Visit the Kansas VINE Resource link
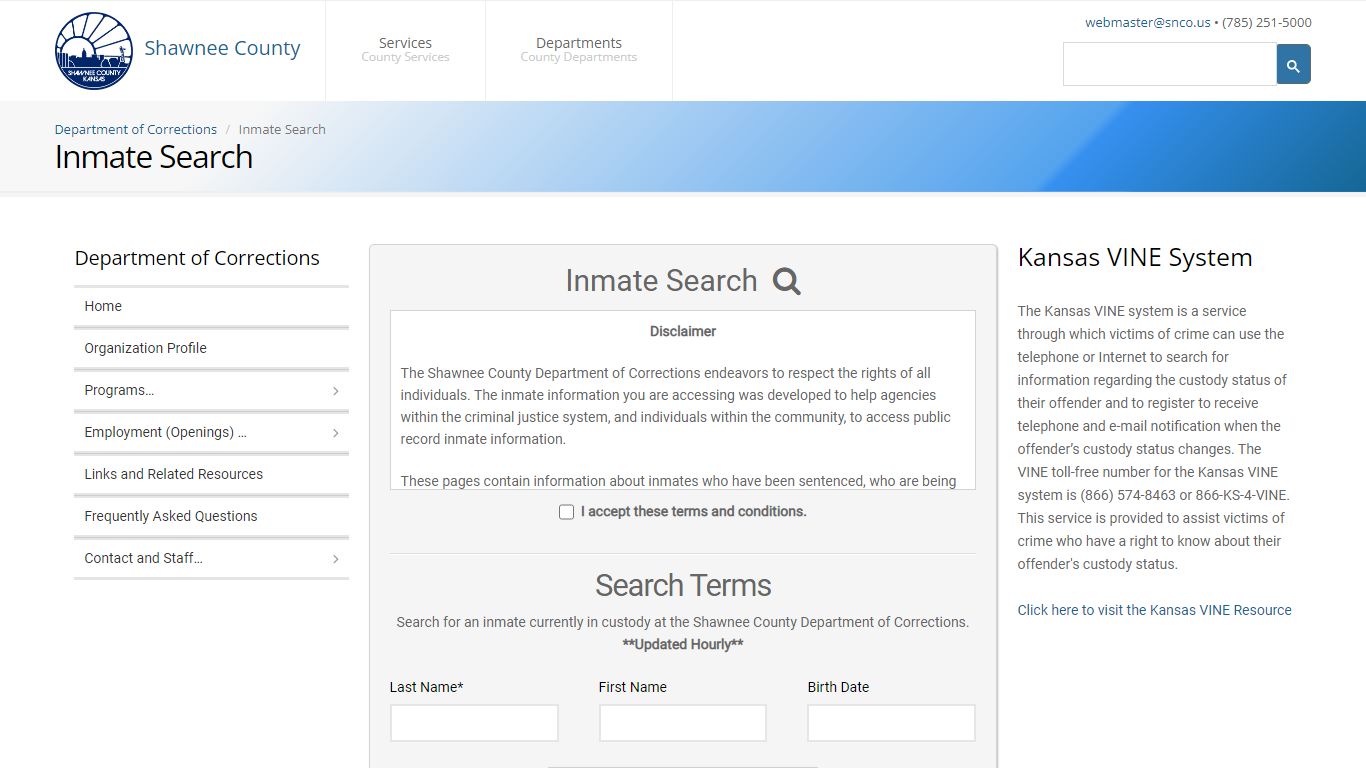Image resolution: width=1366 pixels, height=768 pixels. [x=1154, y=610]
